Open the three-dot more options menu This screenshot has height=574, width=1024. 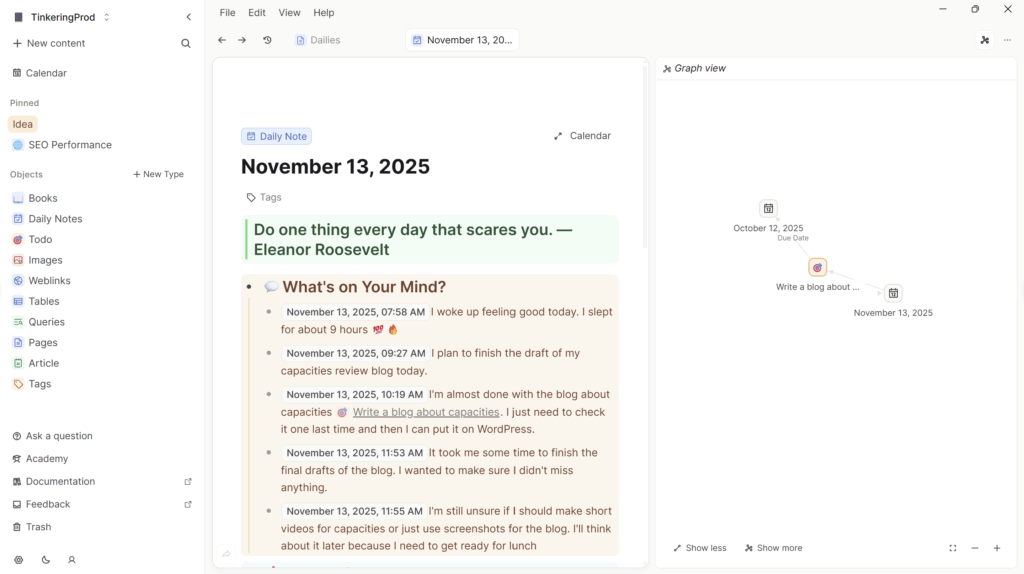coord(1007,40)
